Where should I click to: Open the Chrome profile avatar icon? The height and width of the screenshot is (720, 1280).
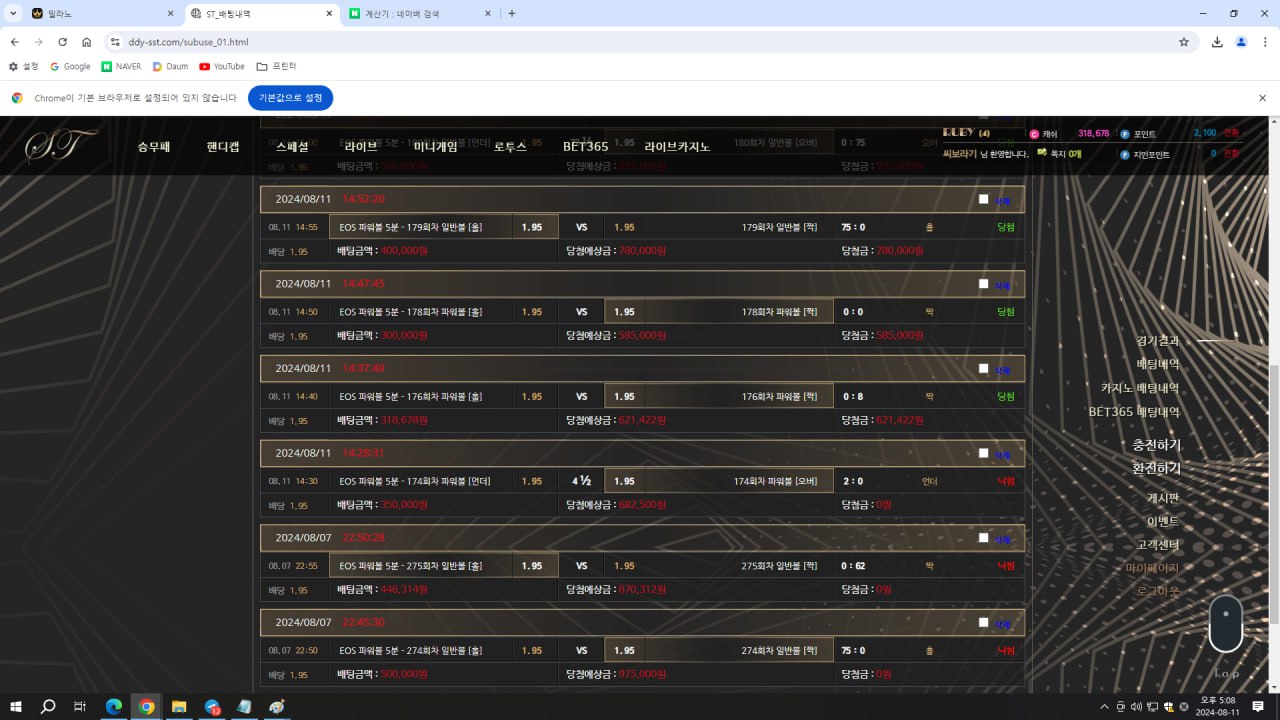pyautogui.click(x=1241, y=42)
